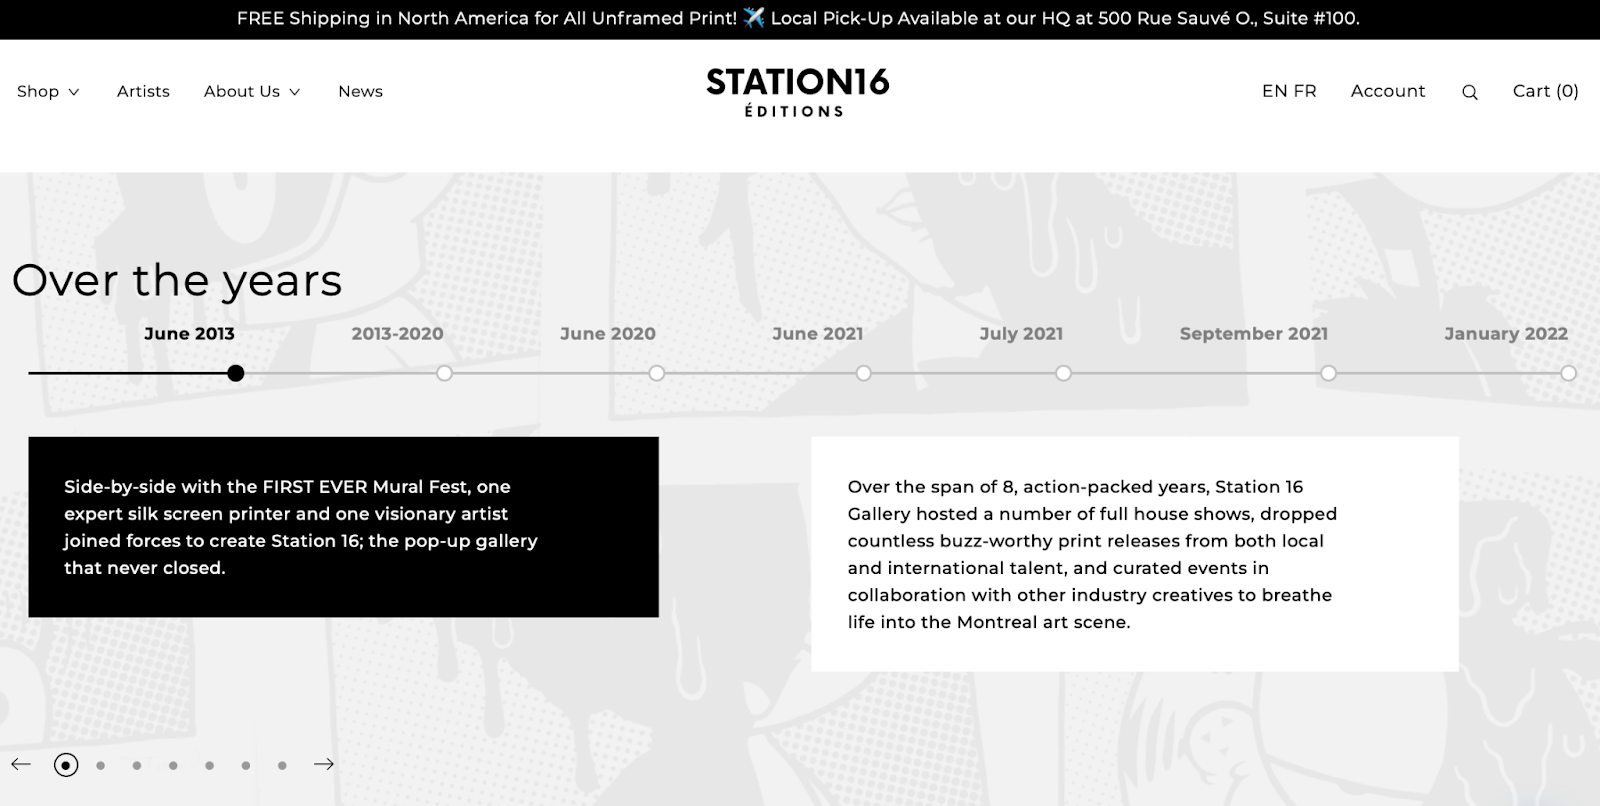Select the active first pagination dot

point(66,765)
